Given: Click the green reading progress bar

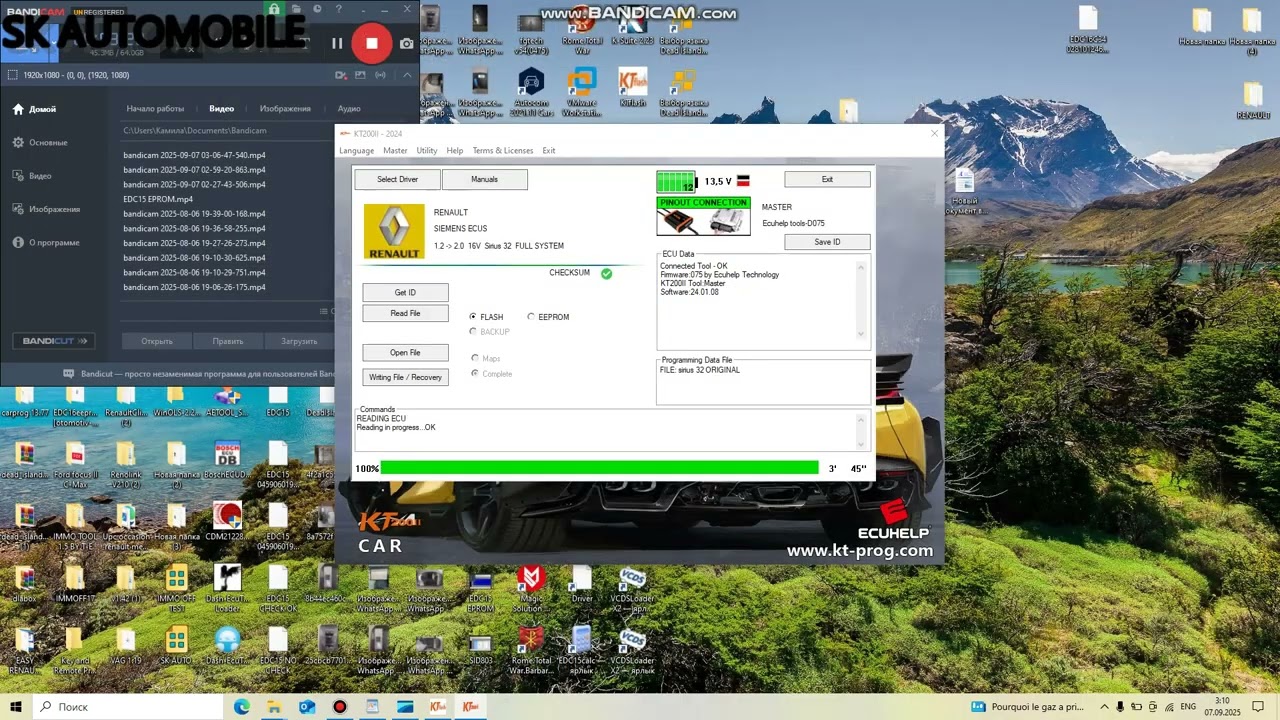Looking at the screenshot, I should point(599,468).
